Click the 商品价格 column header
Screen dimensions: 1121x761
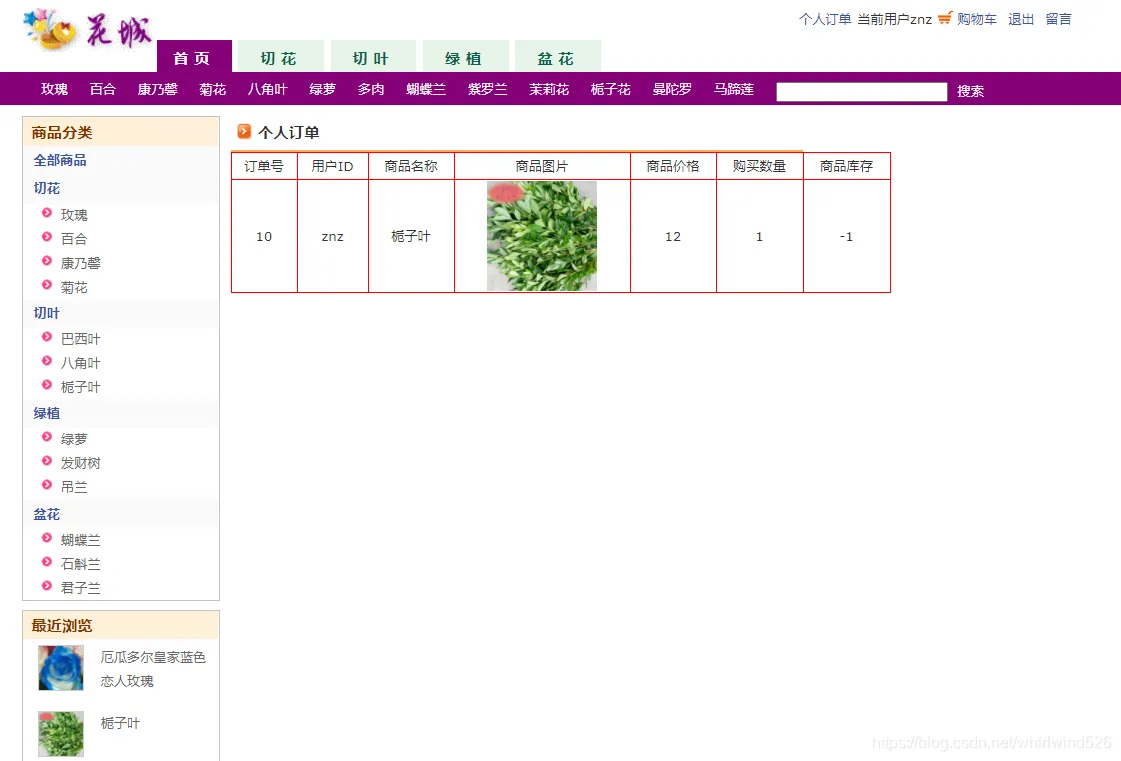click(673, 166)
